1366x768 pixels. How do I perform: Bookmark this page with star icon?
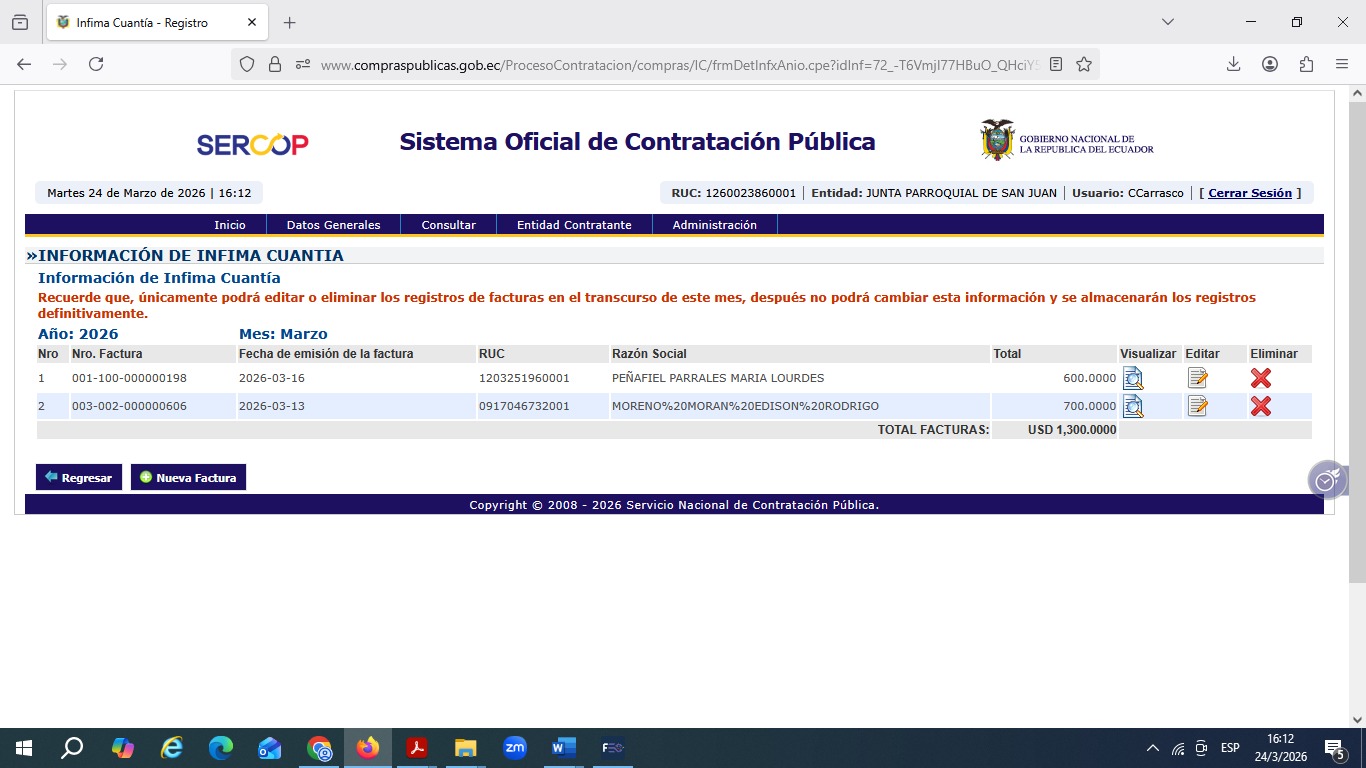point(1084,64)
